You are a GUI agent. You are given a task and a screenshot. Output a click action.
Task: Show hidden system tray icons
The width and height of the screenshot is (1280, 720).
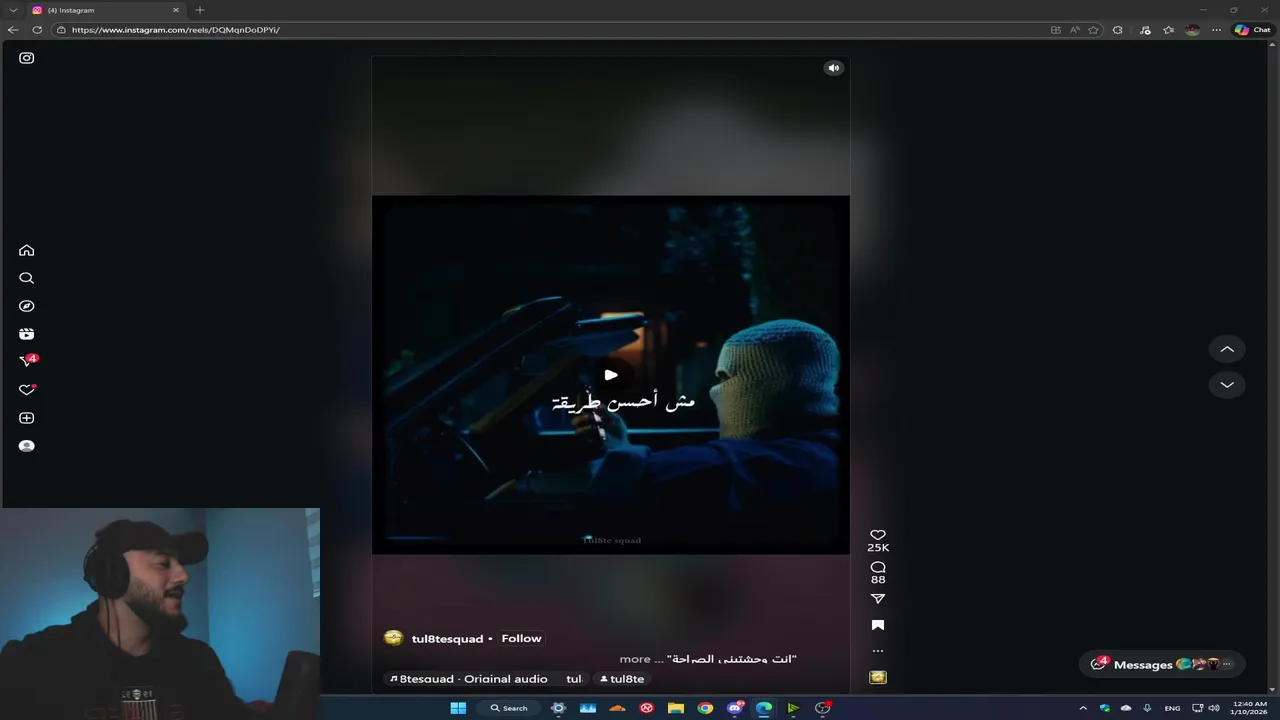click(x=1083, y=708)
